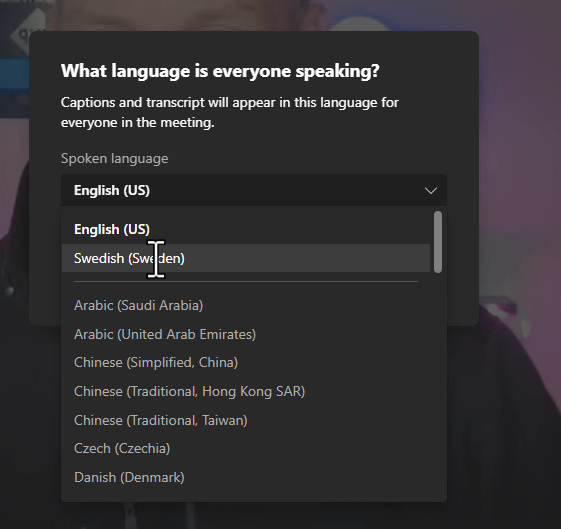Grab the language list scrollbar thumb
Screen dimensions: 561x529
(x=438, y=242)
